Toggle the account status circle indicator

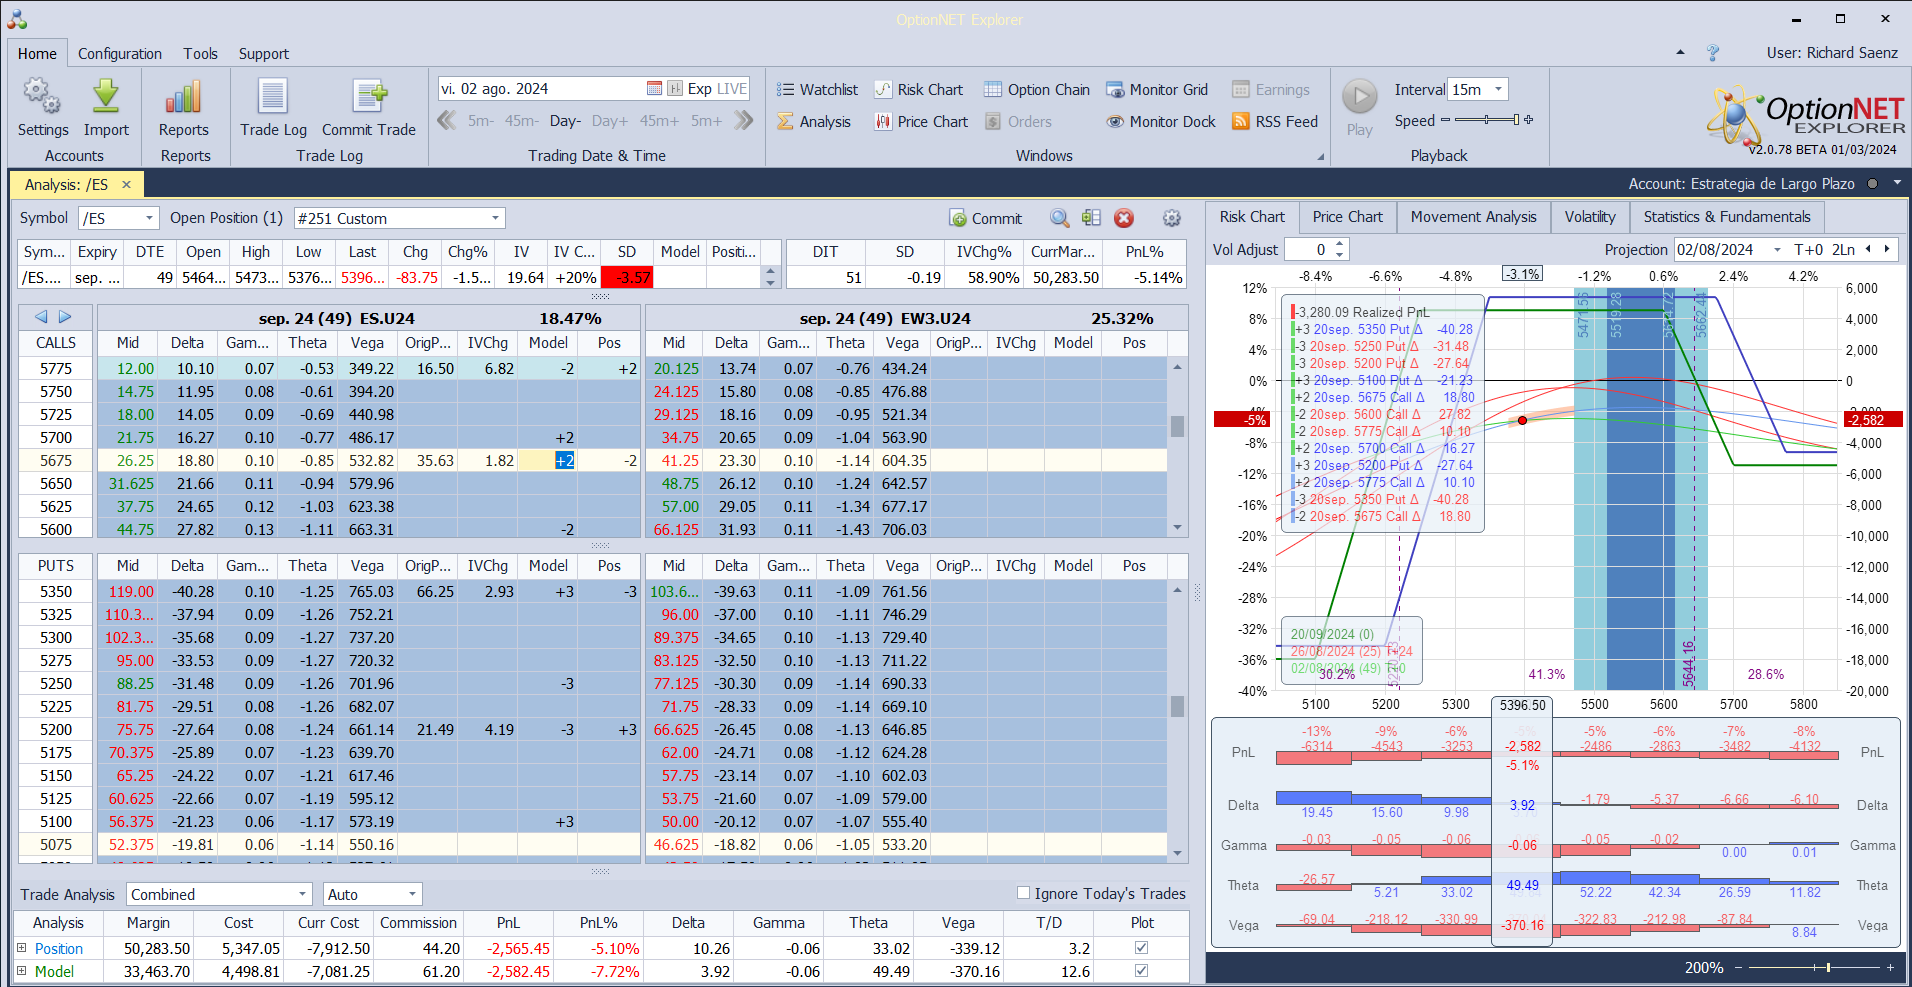coord(1872,184)
